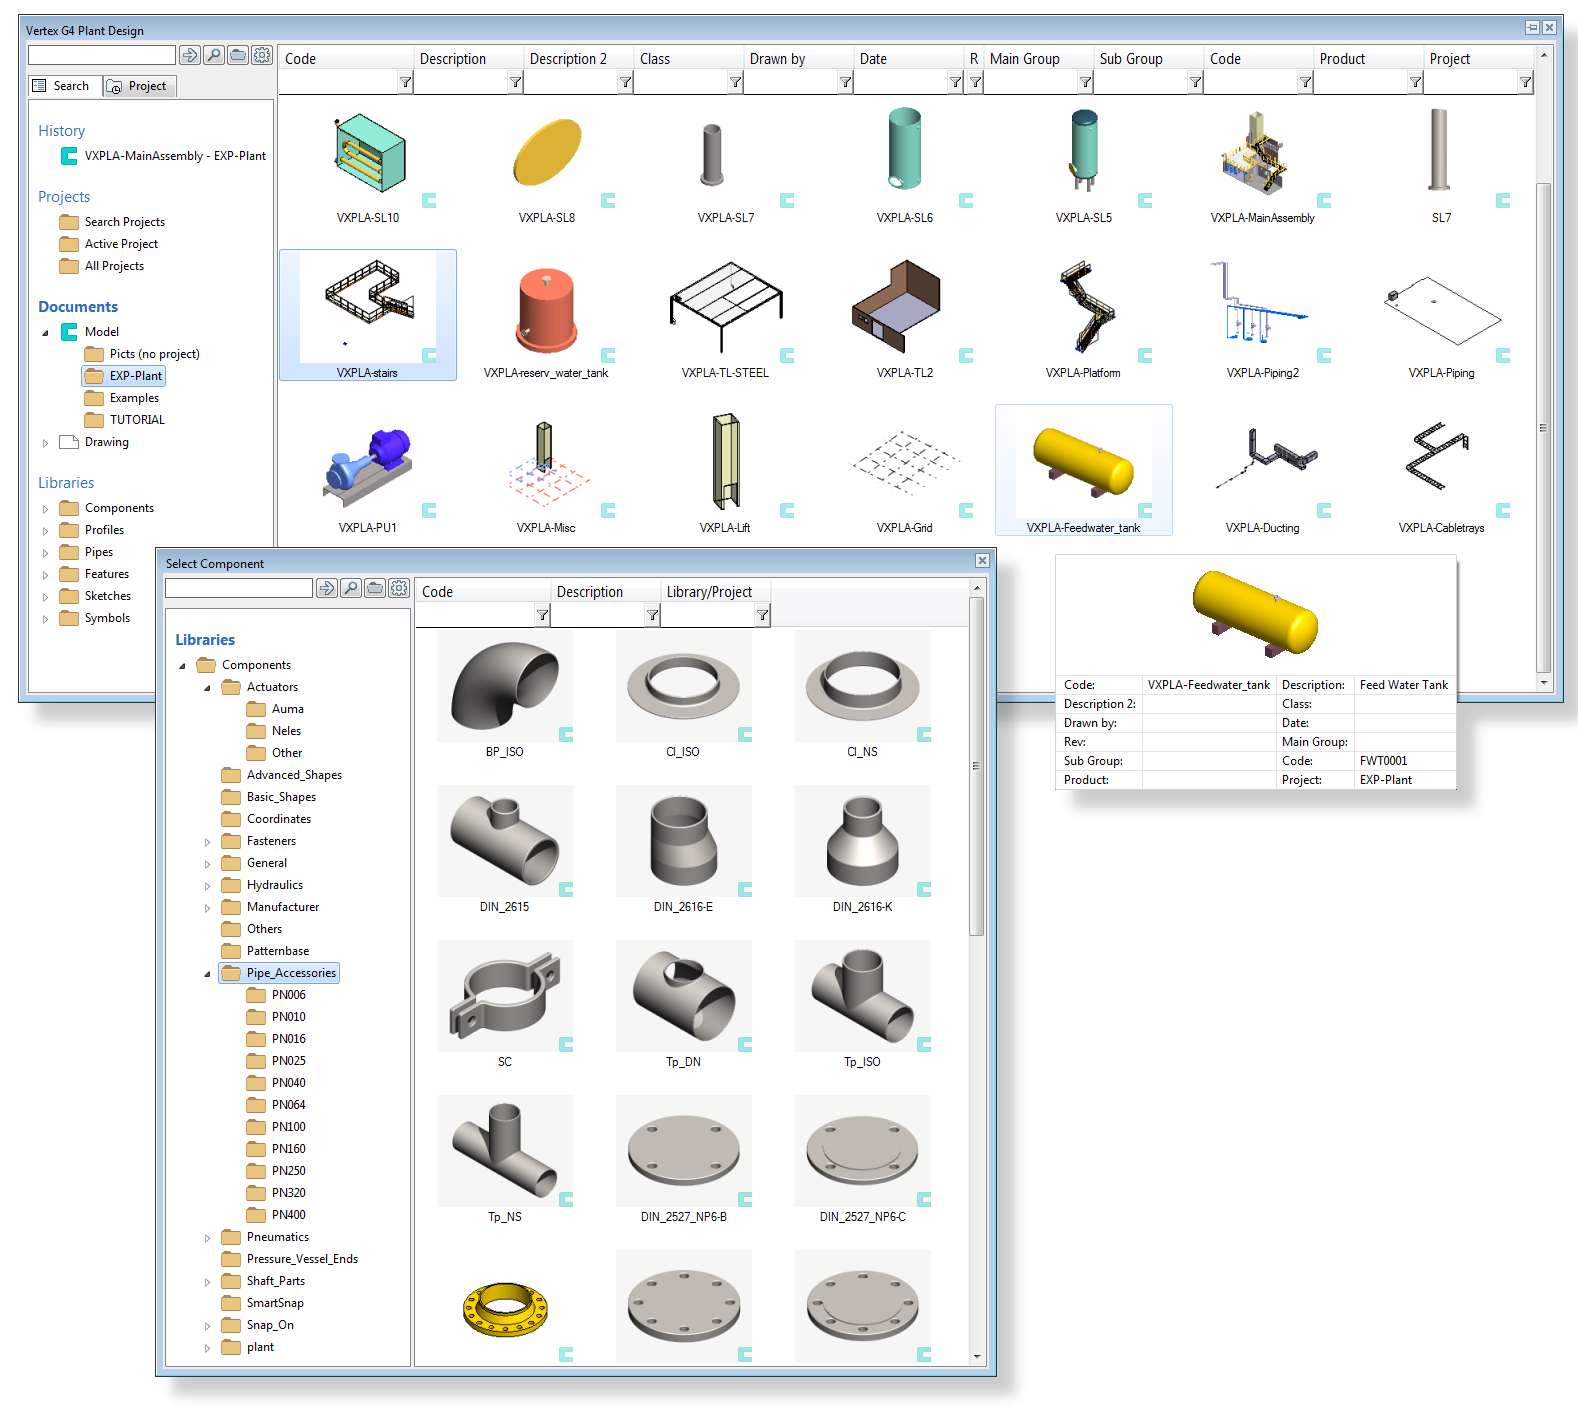Open Library/Project column filter in dialog

click(x=762, y=615)
